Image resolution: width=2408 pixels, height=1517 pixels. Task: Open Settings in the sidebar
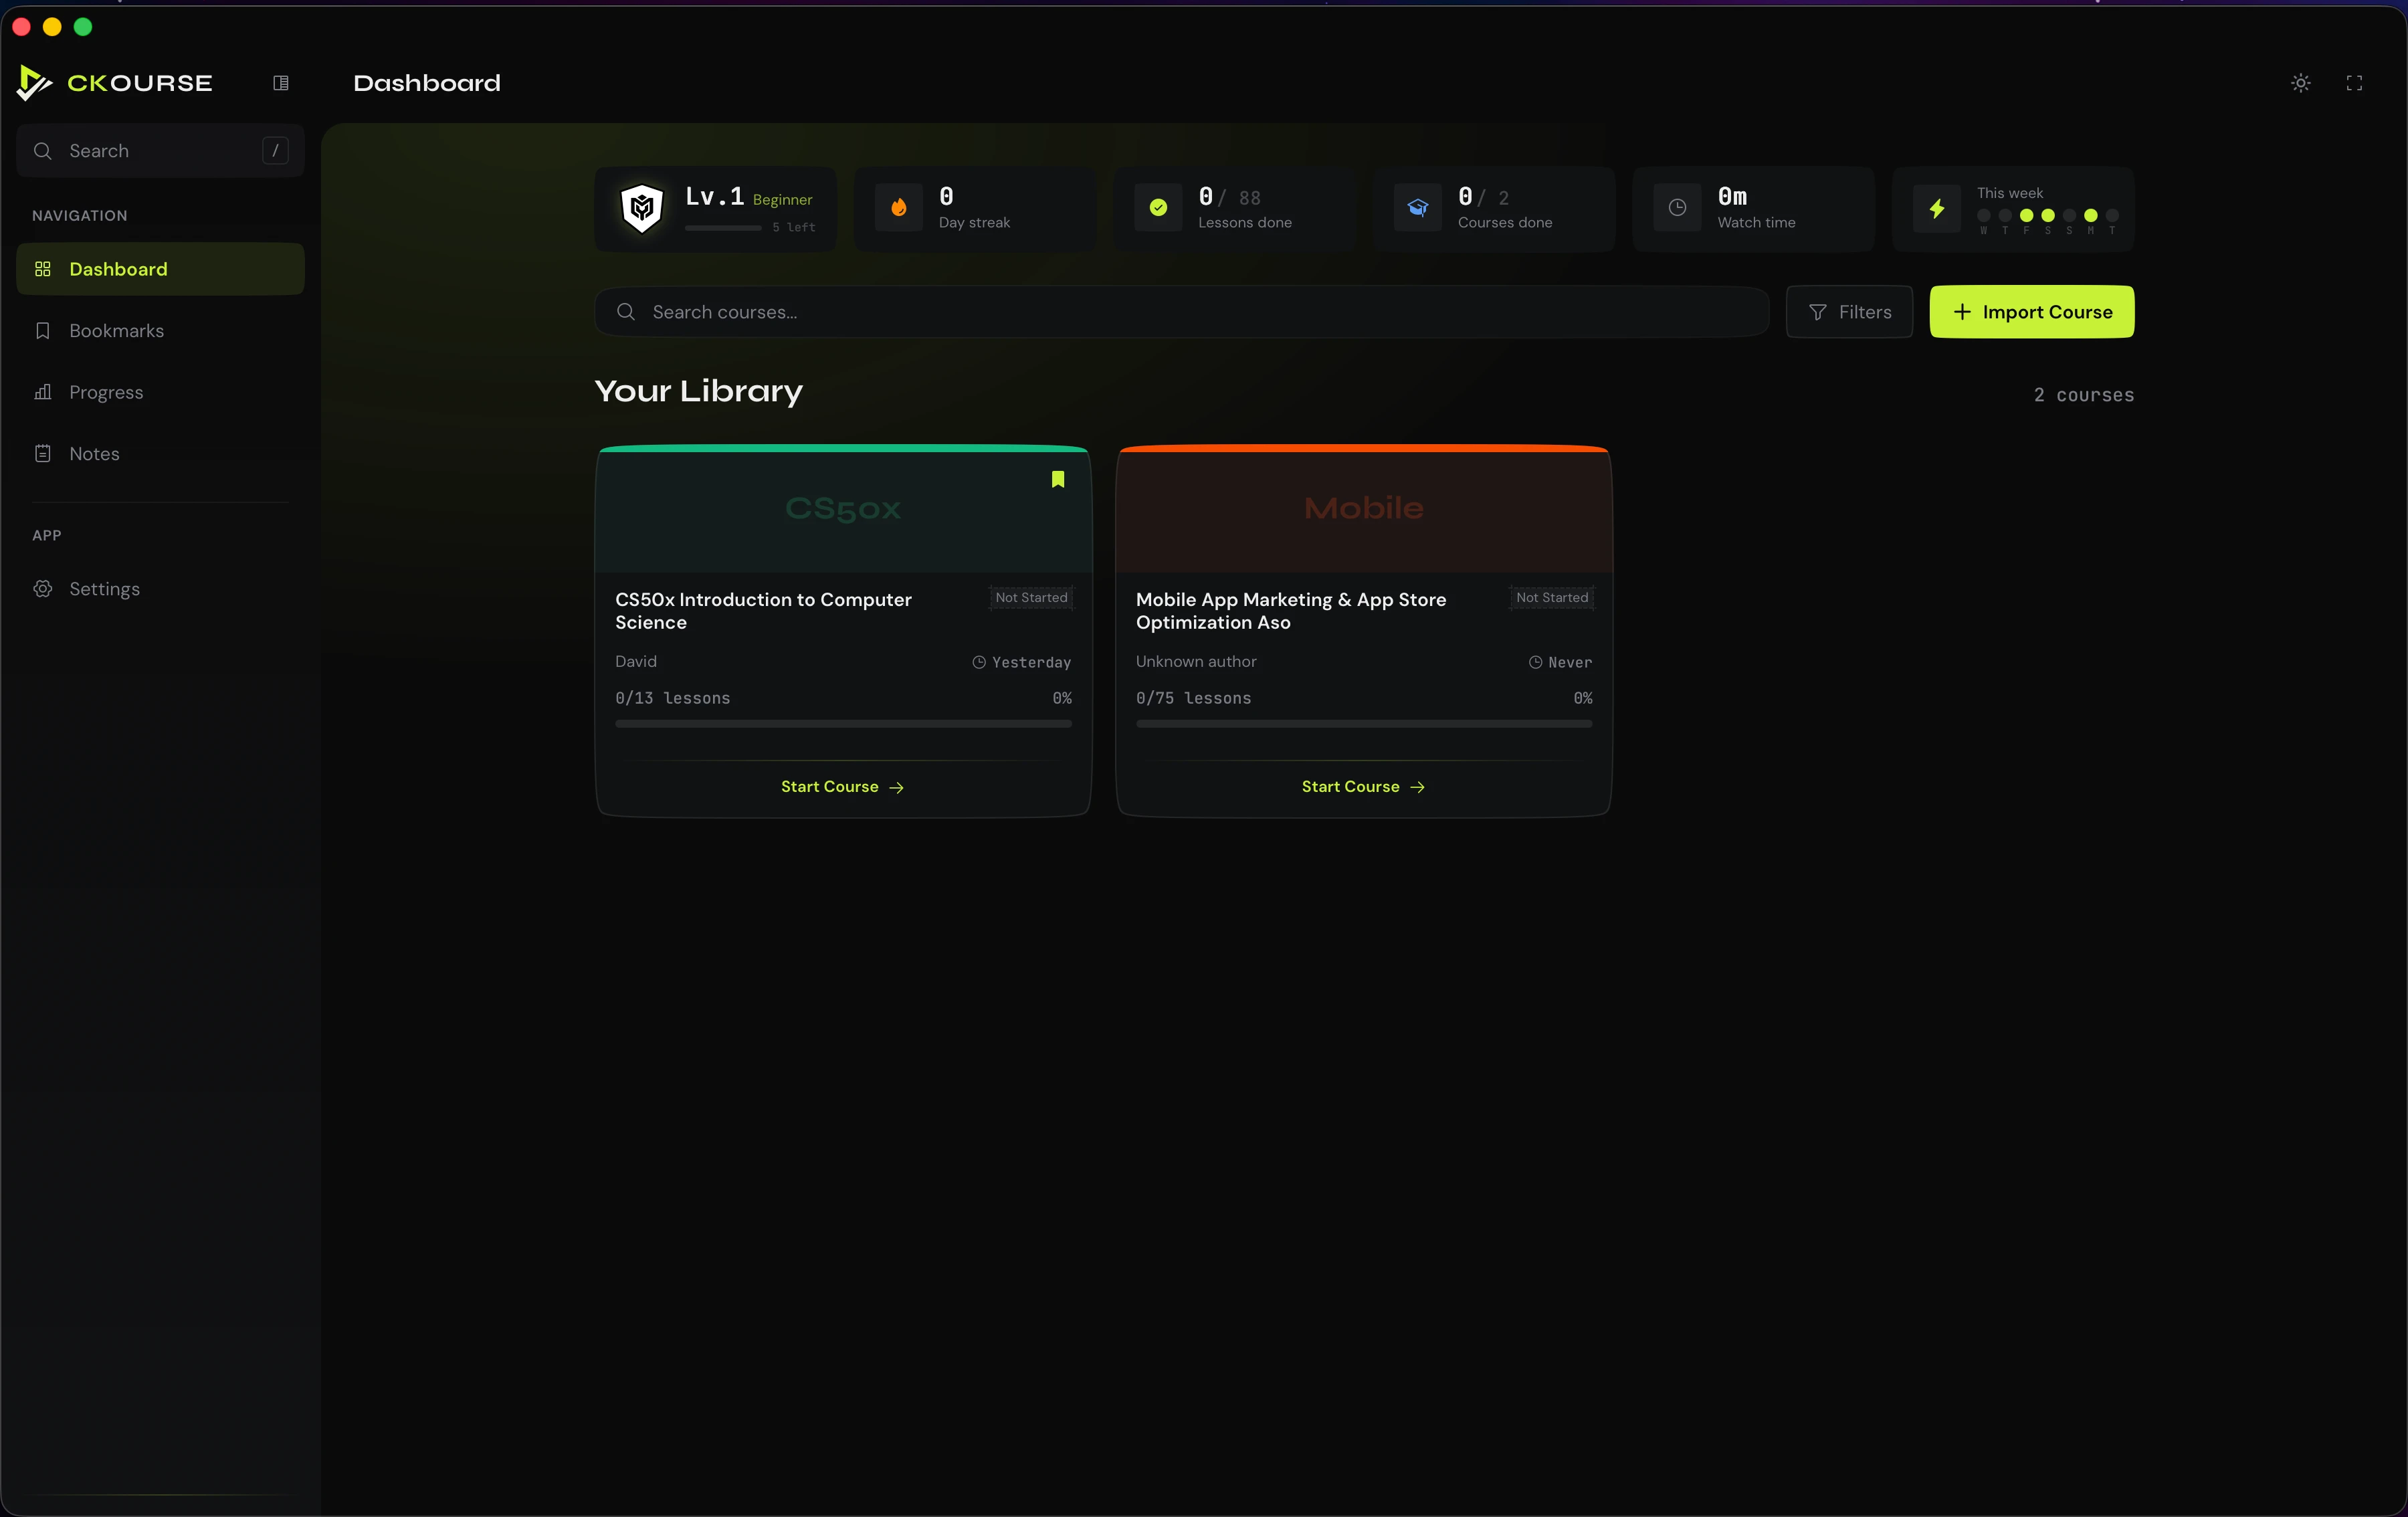click(104, 589)
